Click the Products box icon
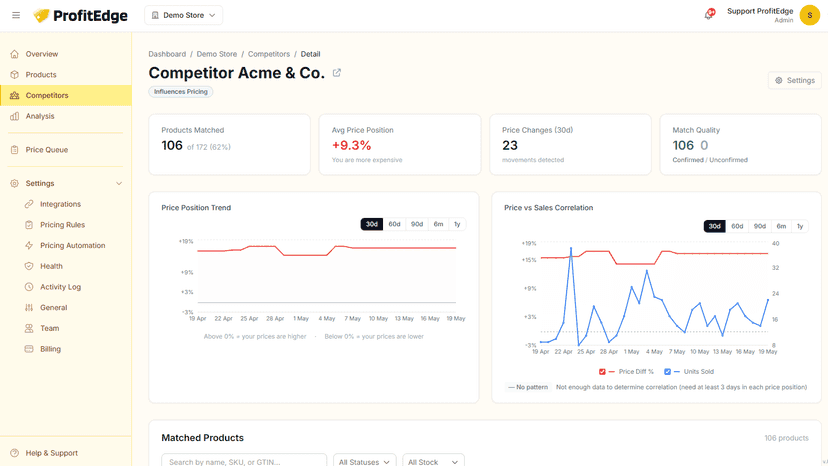The height and width of the screenshot is (466, 828). click(14, 74)
